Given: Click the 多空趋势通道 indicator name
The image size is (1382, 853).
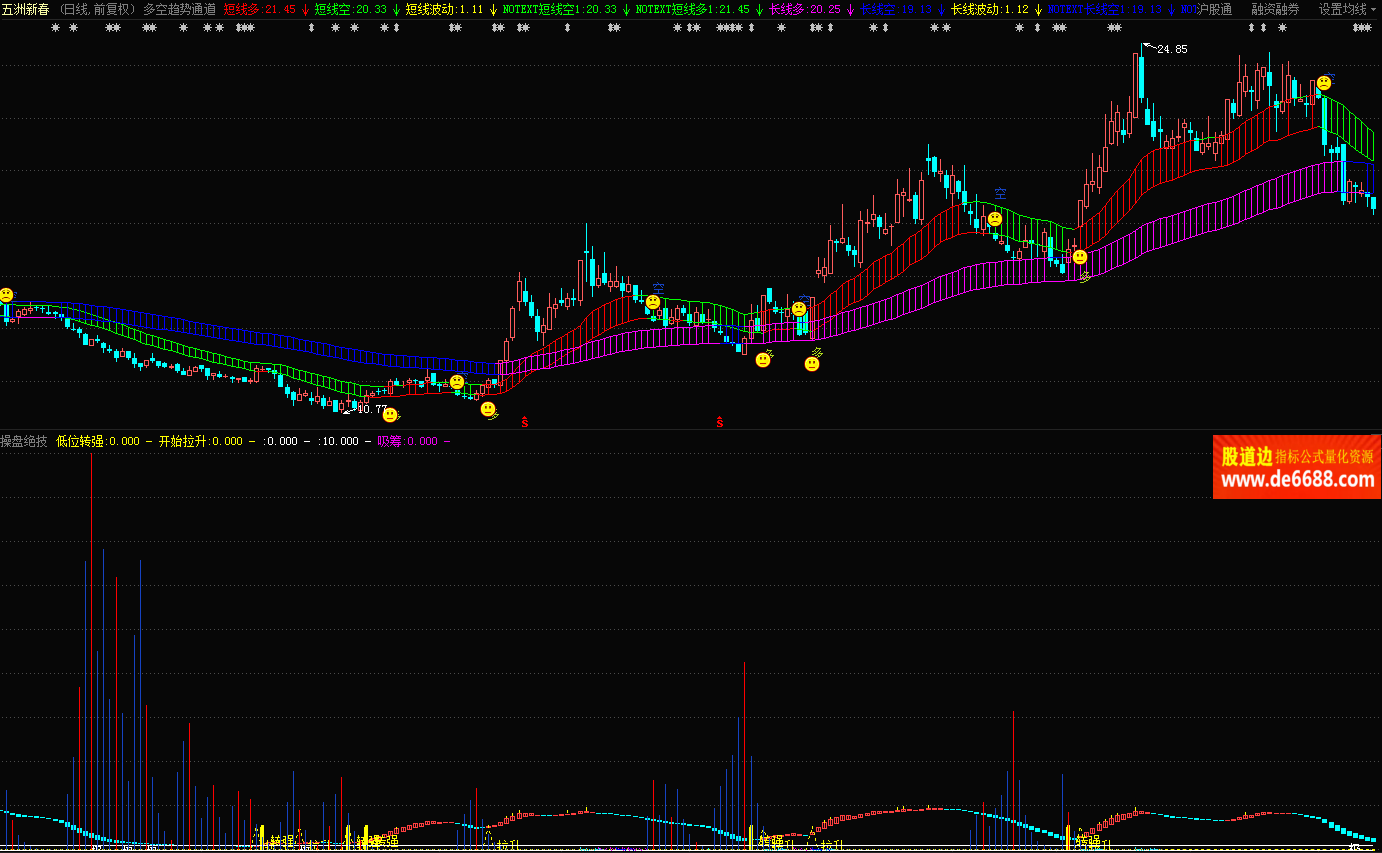Looking at the screenshot, I should pos(179,9).
